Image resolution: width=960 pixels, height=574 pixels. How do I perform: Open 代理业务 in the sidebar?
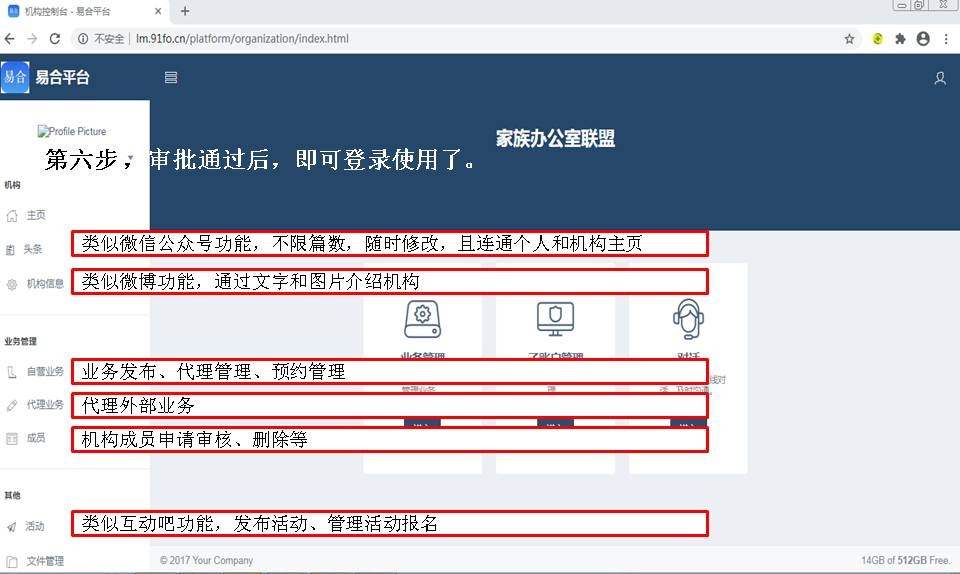pos(44,405)
